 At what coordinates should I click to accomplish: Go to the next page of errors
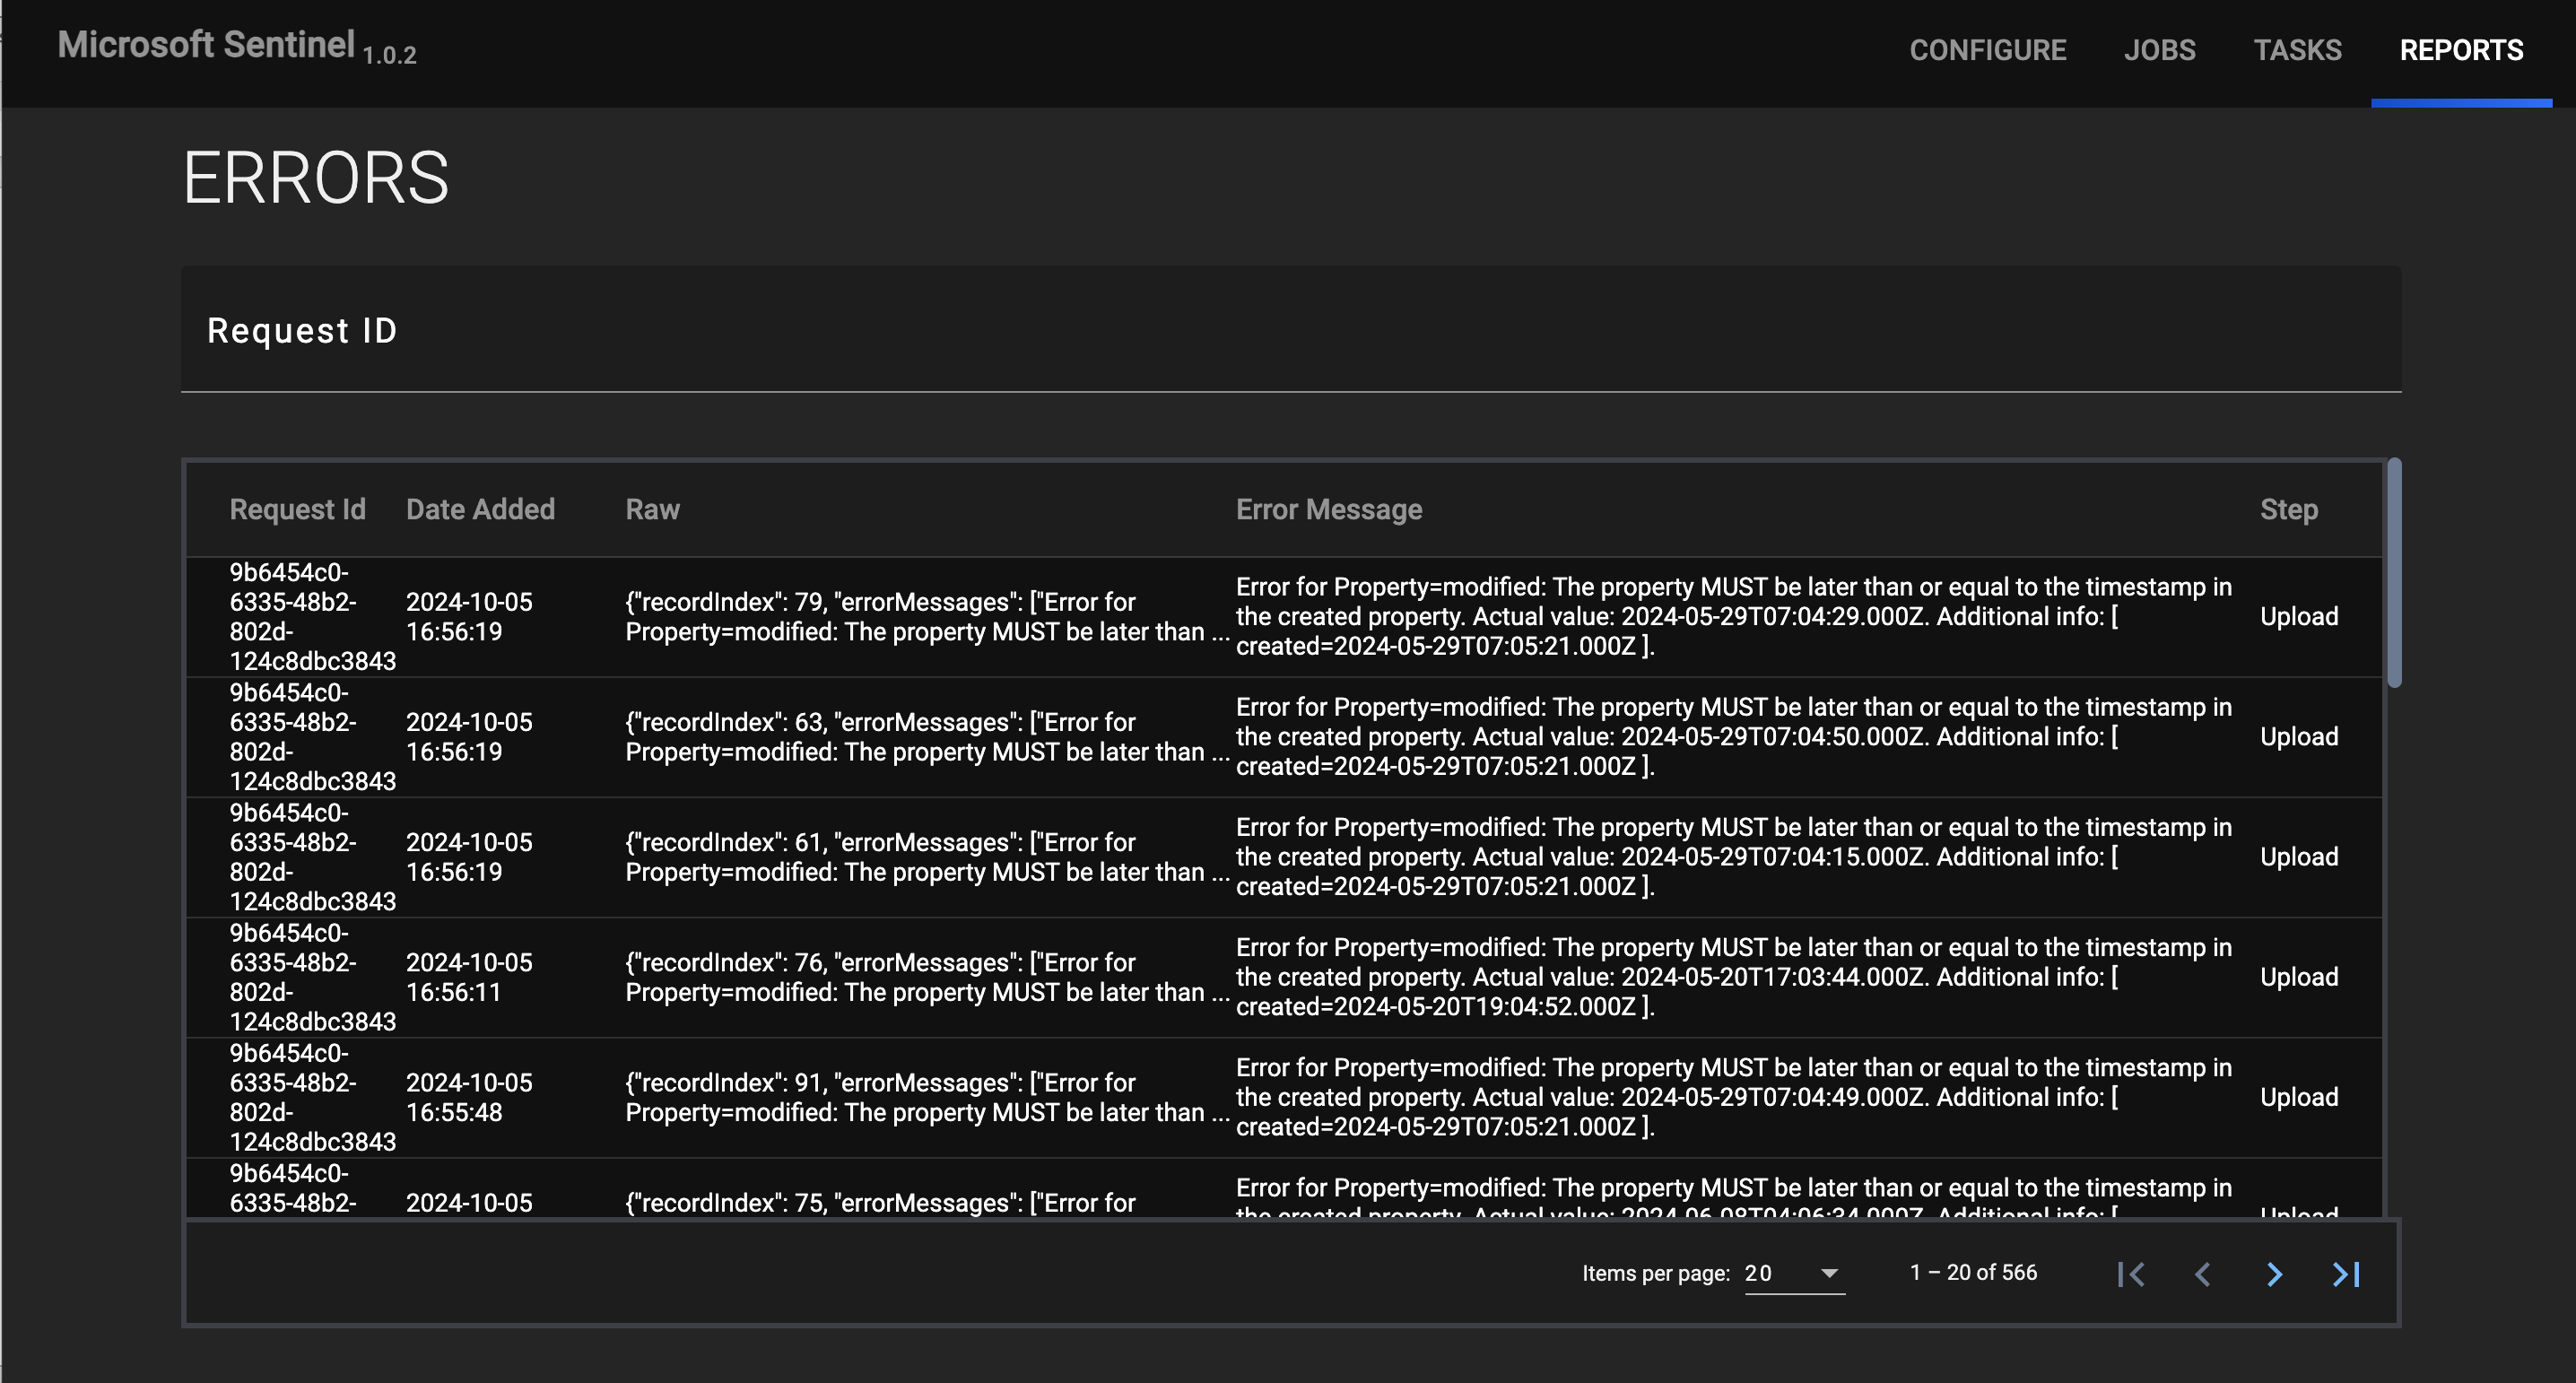tap(2274, 1274)
